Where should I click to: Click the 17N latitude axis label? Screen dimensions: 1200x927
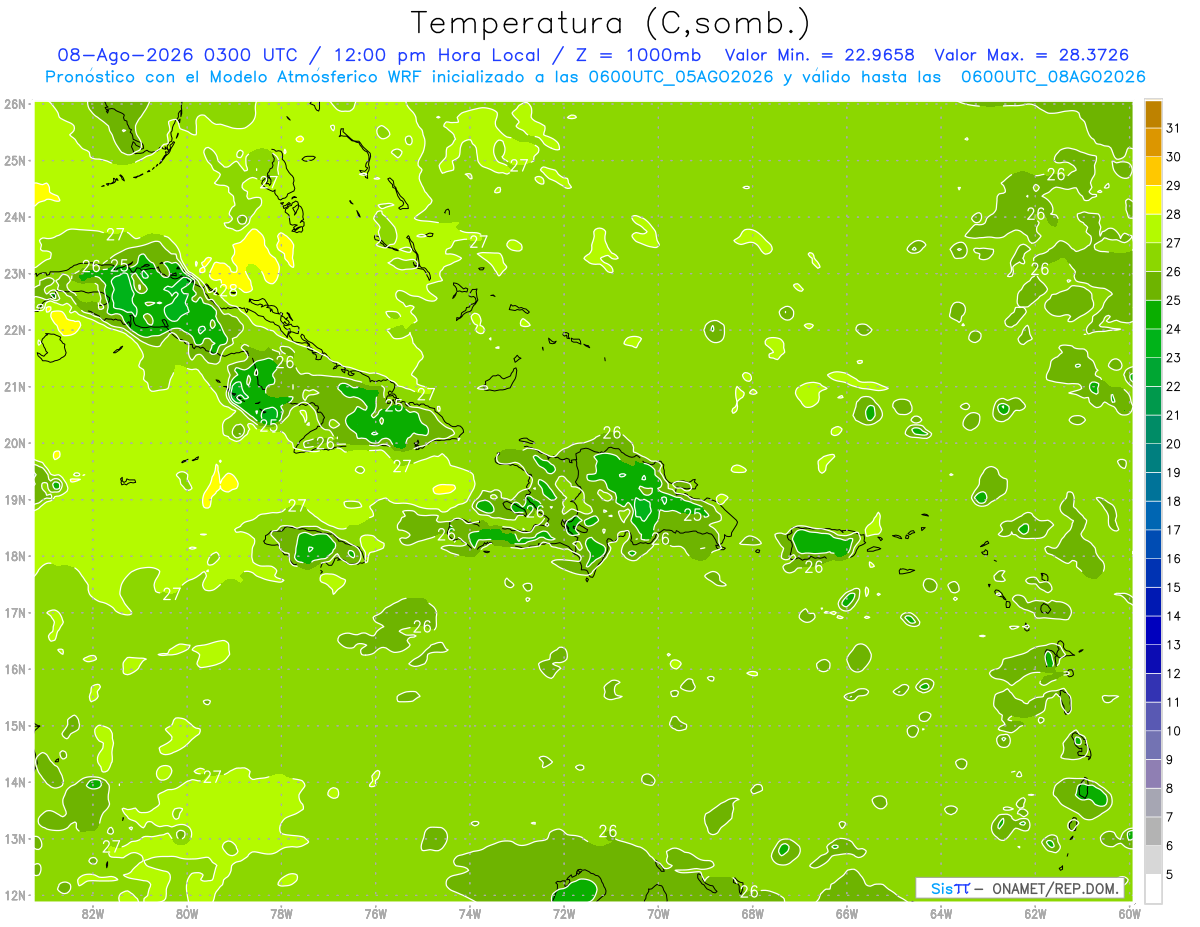pyautogui.click(x=15, y=612)
